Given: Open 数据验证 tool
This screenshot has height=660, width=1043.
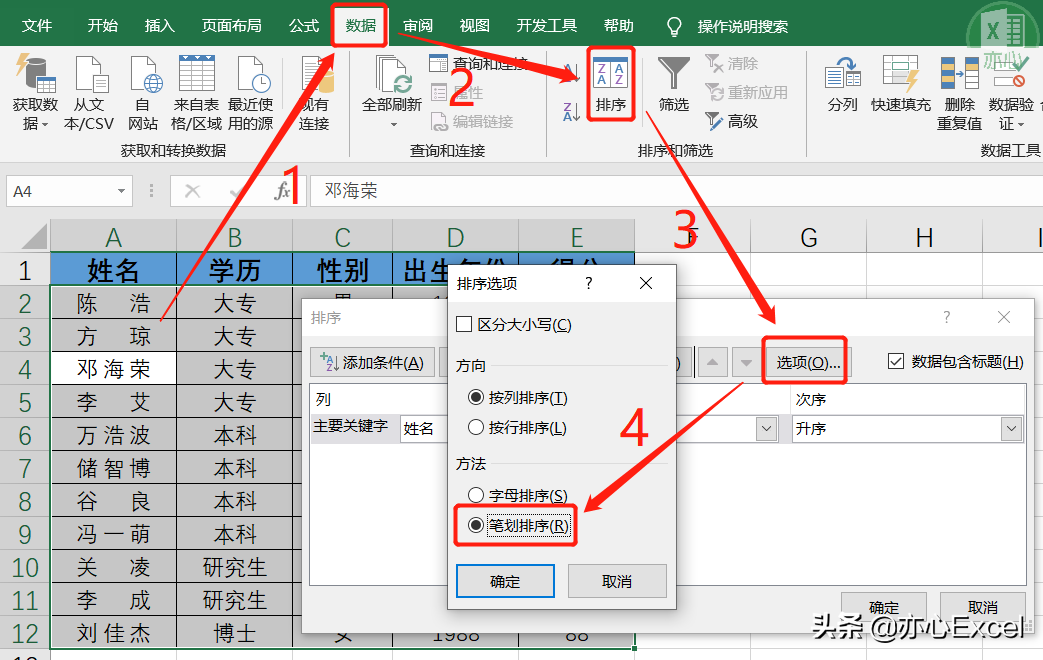Looking at the screenshot, I should [x=1011, y=93].
